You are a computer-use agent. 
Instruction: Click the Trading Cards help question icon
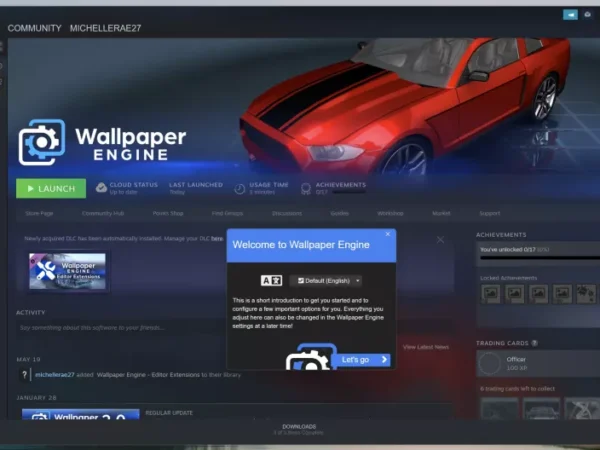535,343
